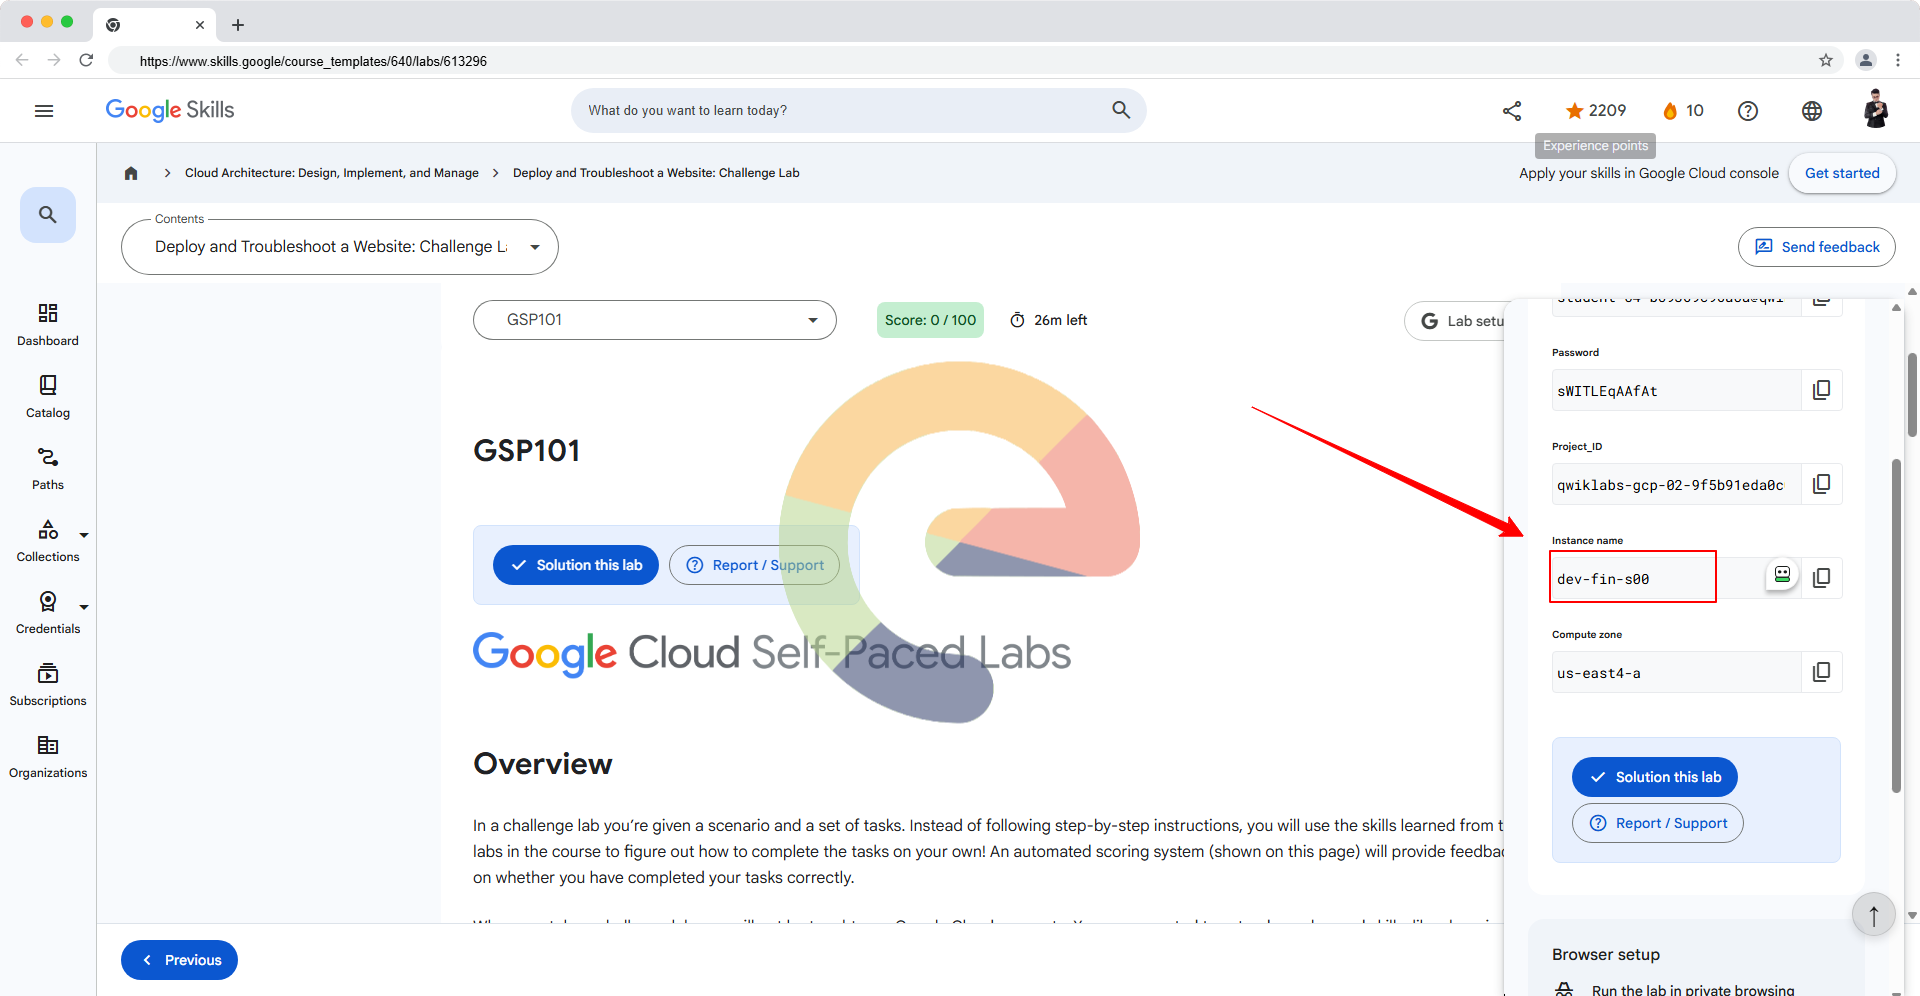Expand the Collections submenu arrow
1920x996 pixels.
tap(84, 535)
